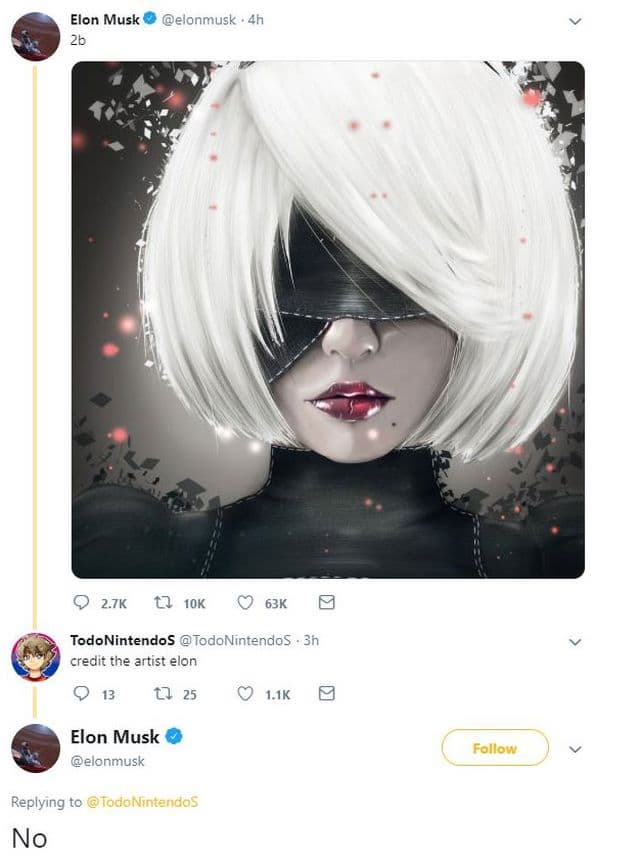Open the white-haired character artwork image
640x864 pixels.
tap(328, 320)
